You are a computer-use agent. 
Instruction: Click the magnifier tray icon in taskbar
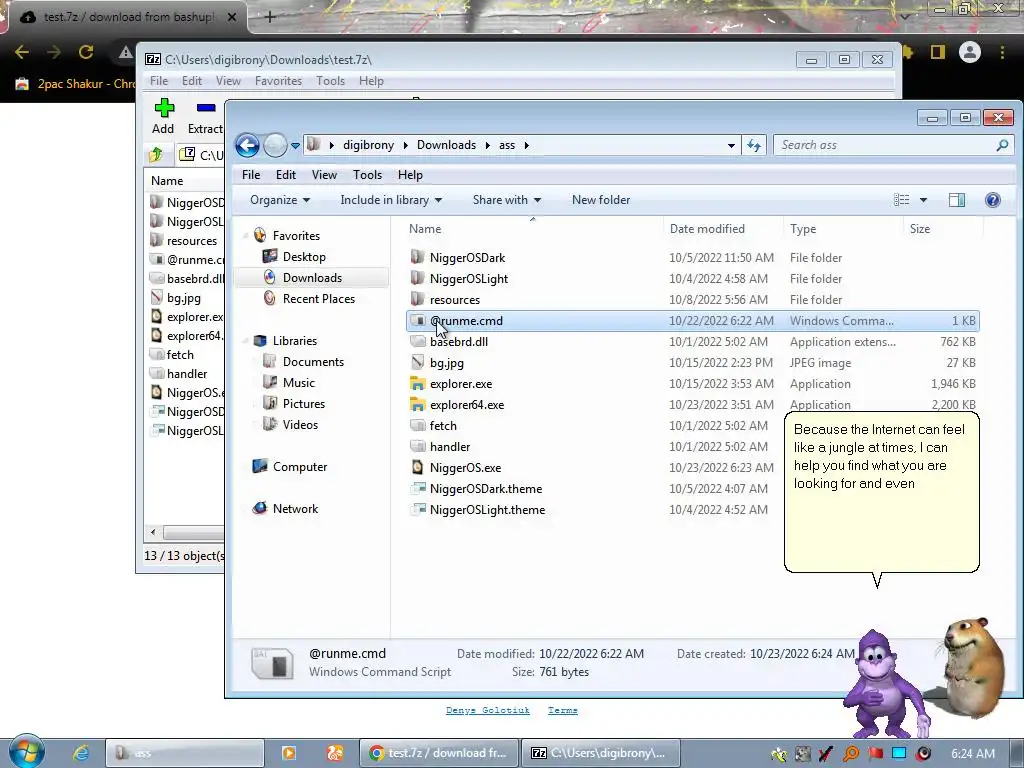point(851,754)
